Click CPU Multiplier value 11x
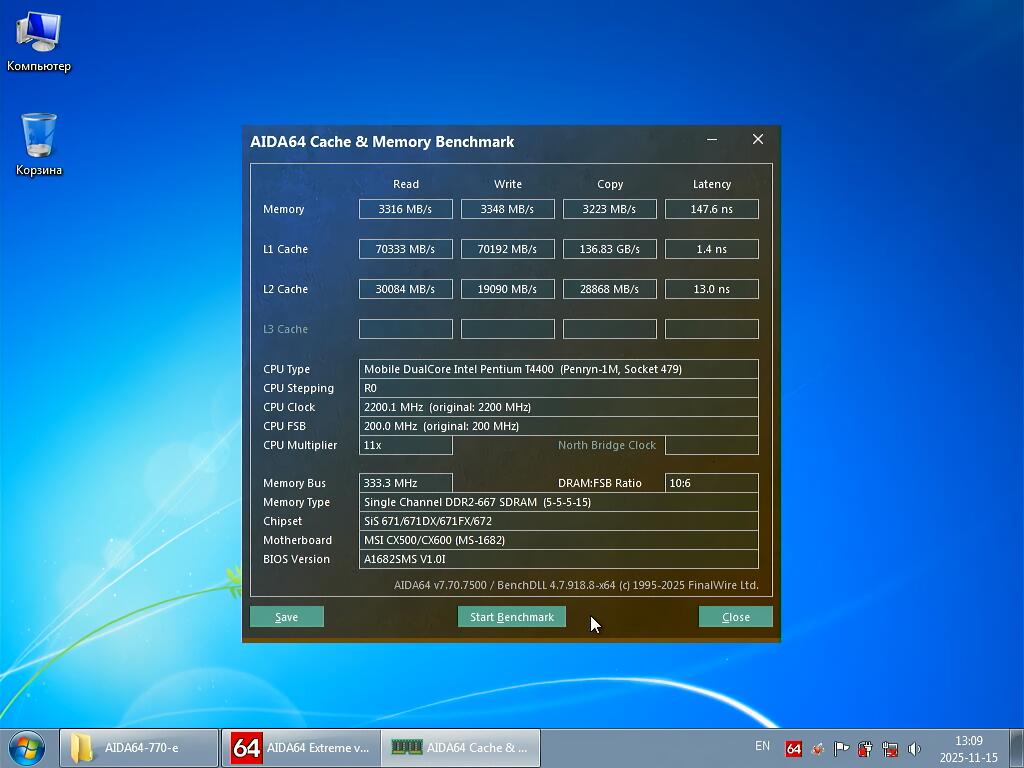Screen dimensions: 1024x768 click(x=406, y=445)
